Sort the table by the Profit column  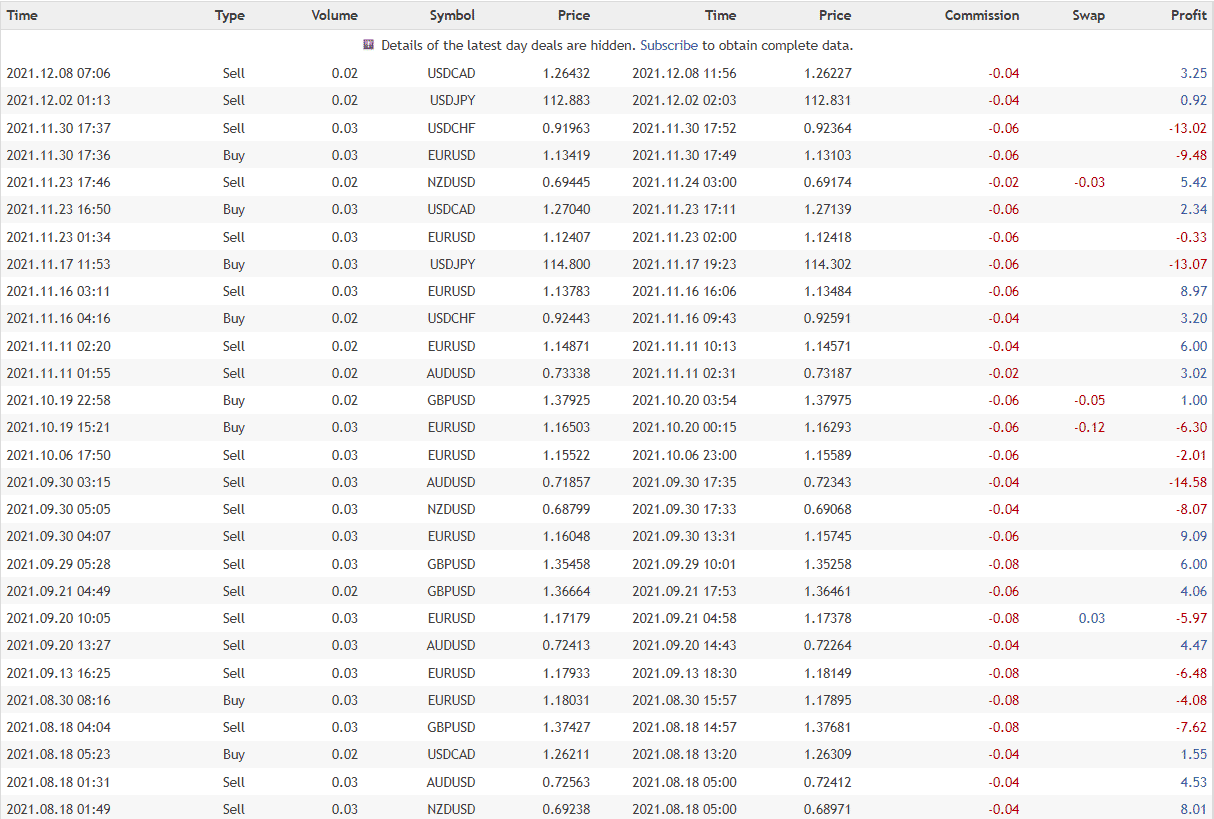click(x=1188, y=15)
